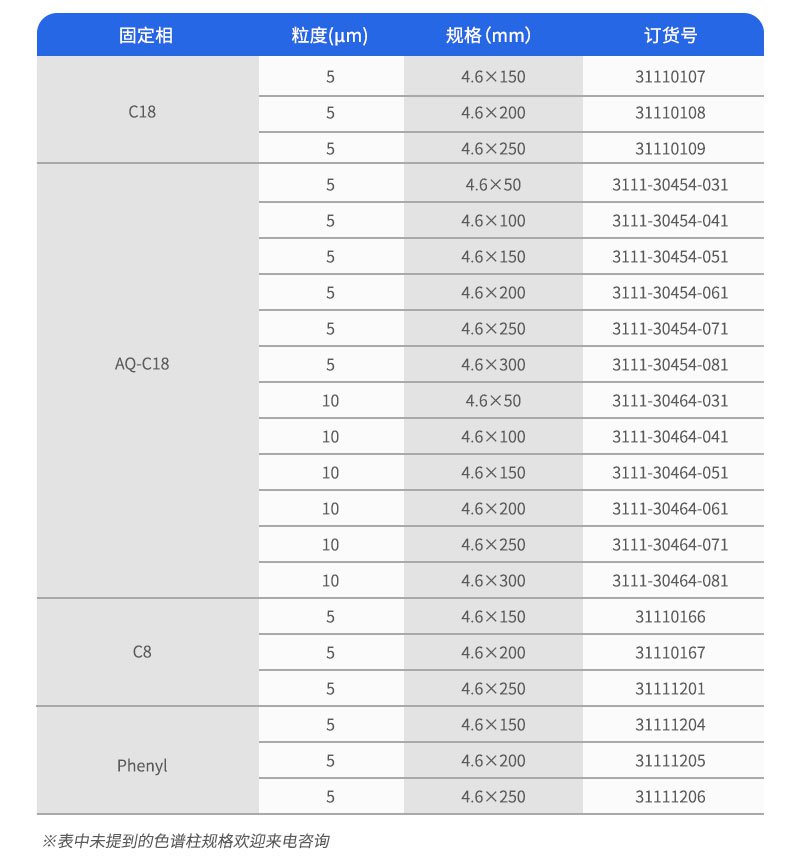Viewport: 800px width, 860px height.
Task: Select order number 3111-30454-031
Action: point(670,184)
